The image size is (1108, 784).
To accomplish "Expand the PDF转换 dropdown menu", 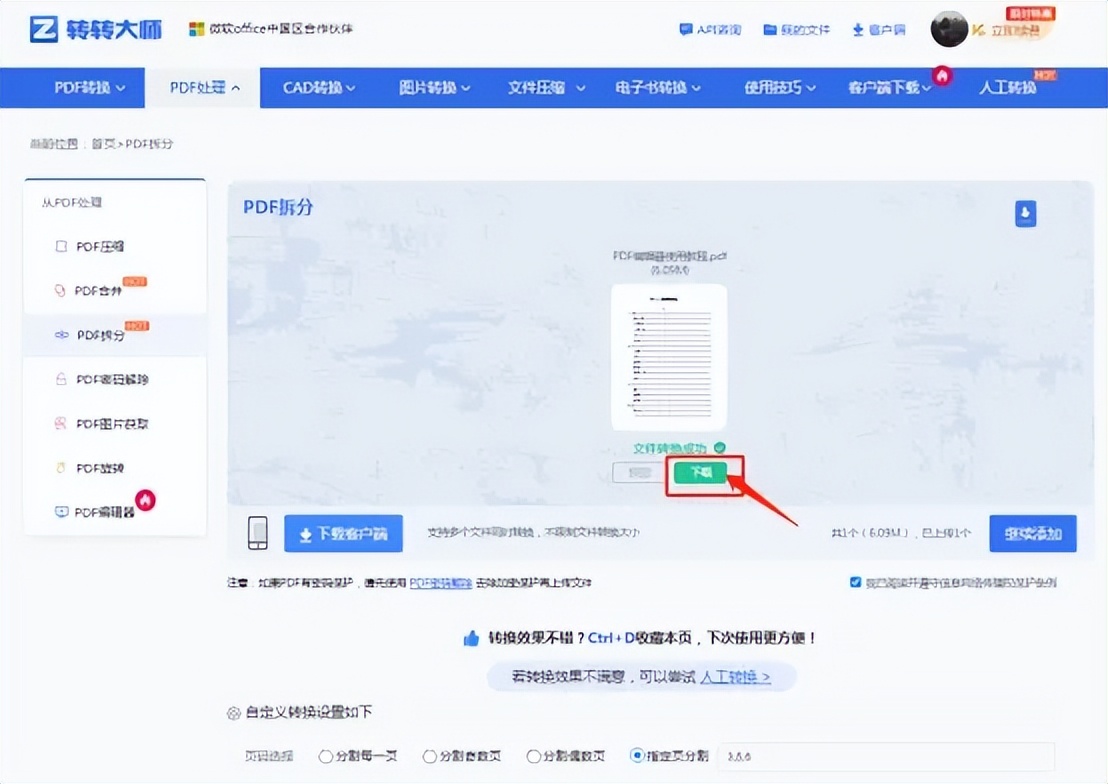I will [x=90, y=88].
